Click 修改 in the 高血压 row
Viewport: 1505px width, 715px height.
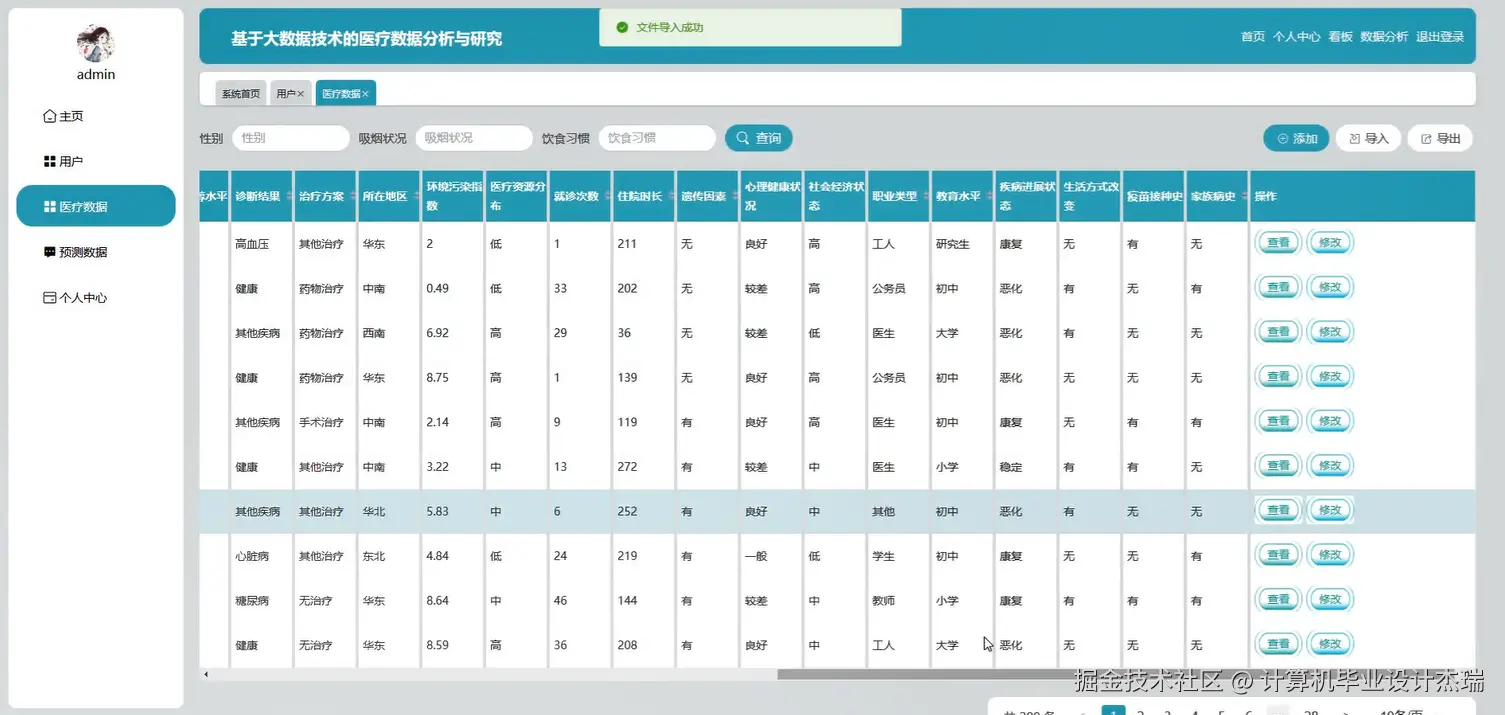[x=1330, y=243]
